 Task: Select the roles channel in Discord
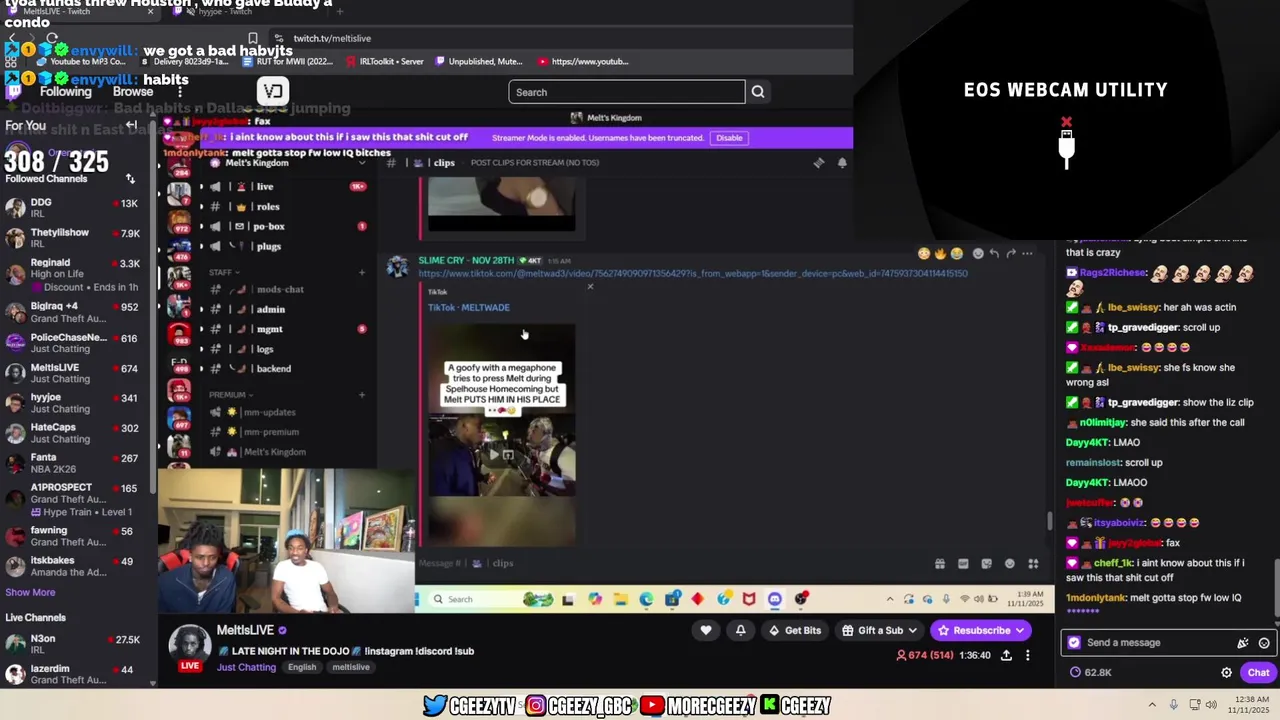[x=268, y=207]
